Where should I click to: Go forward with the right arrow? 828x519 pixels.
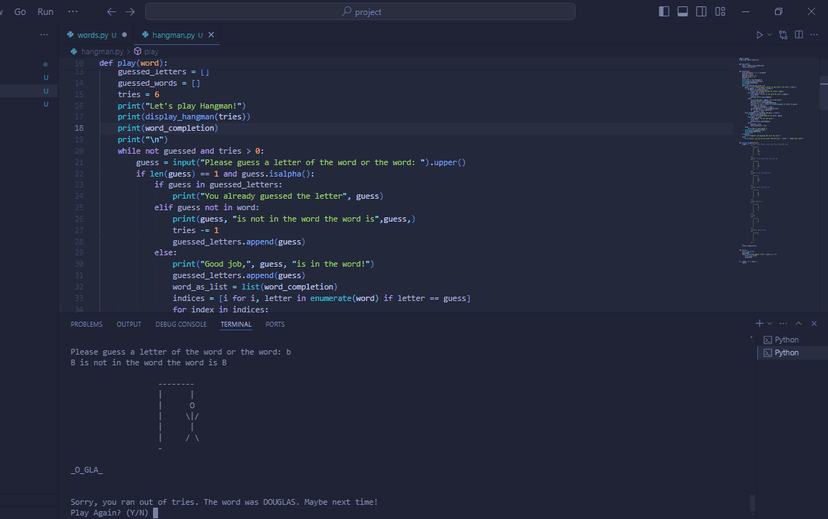(130, 12)
